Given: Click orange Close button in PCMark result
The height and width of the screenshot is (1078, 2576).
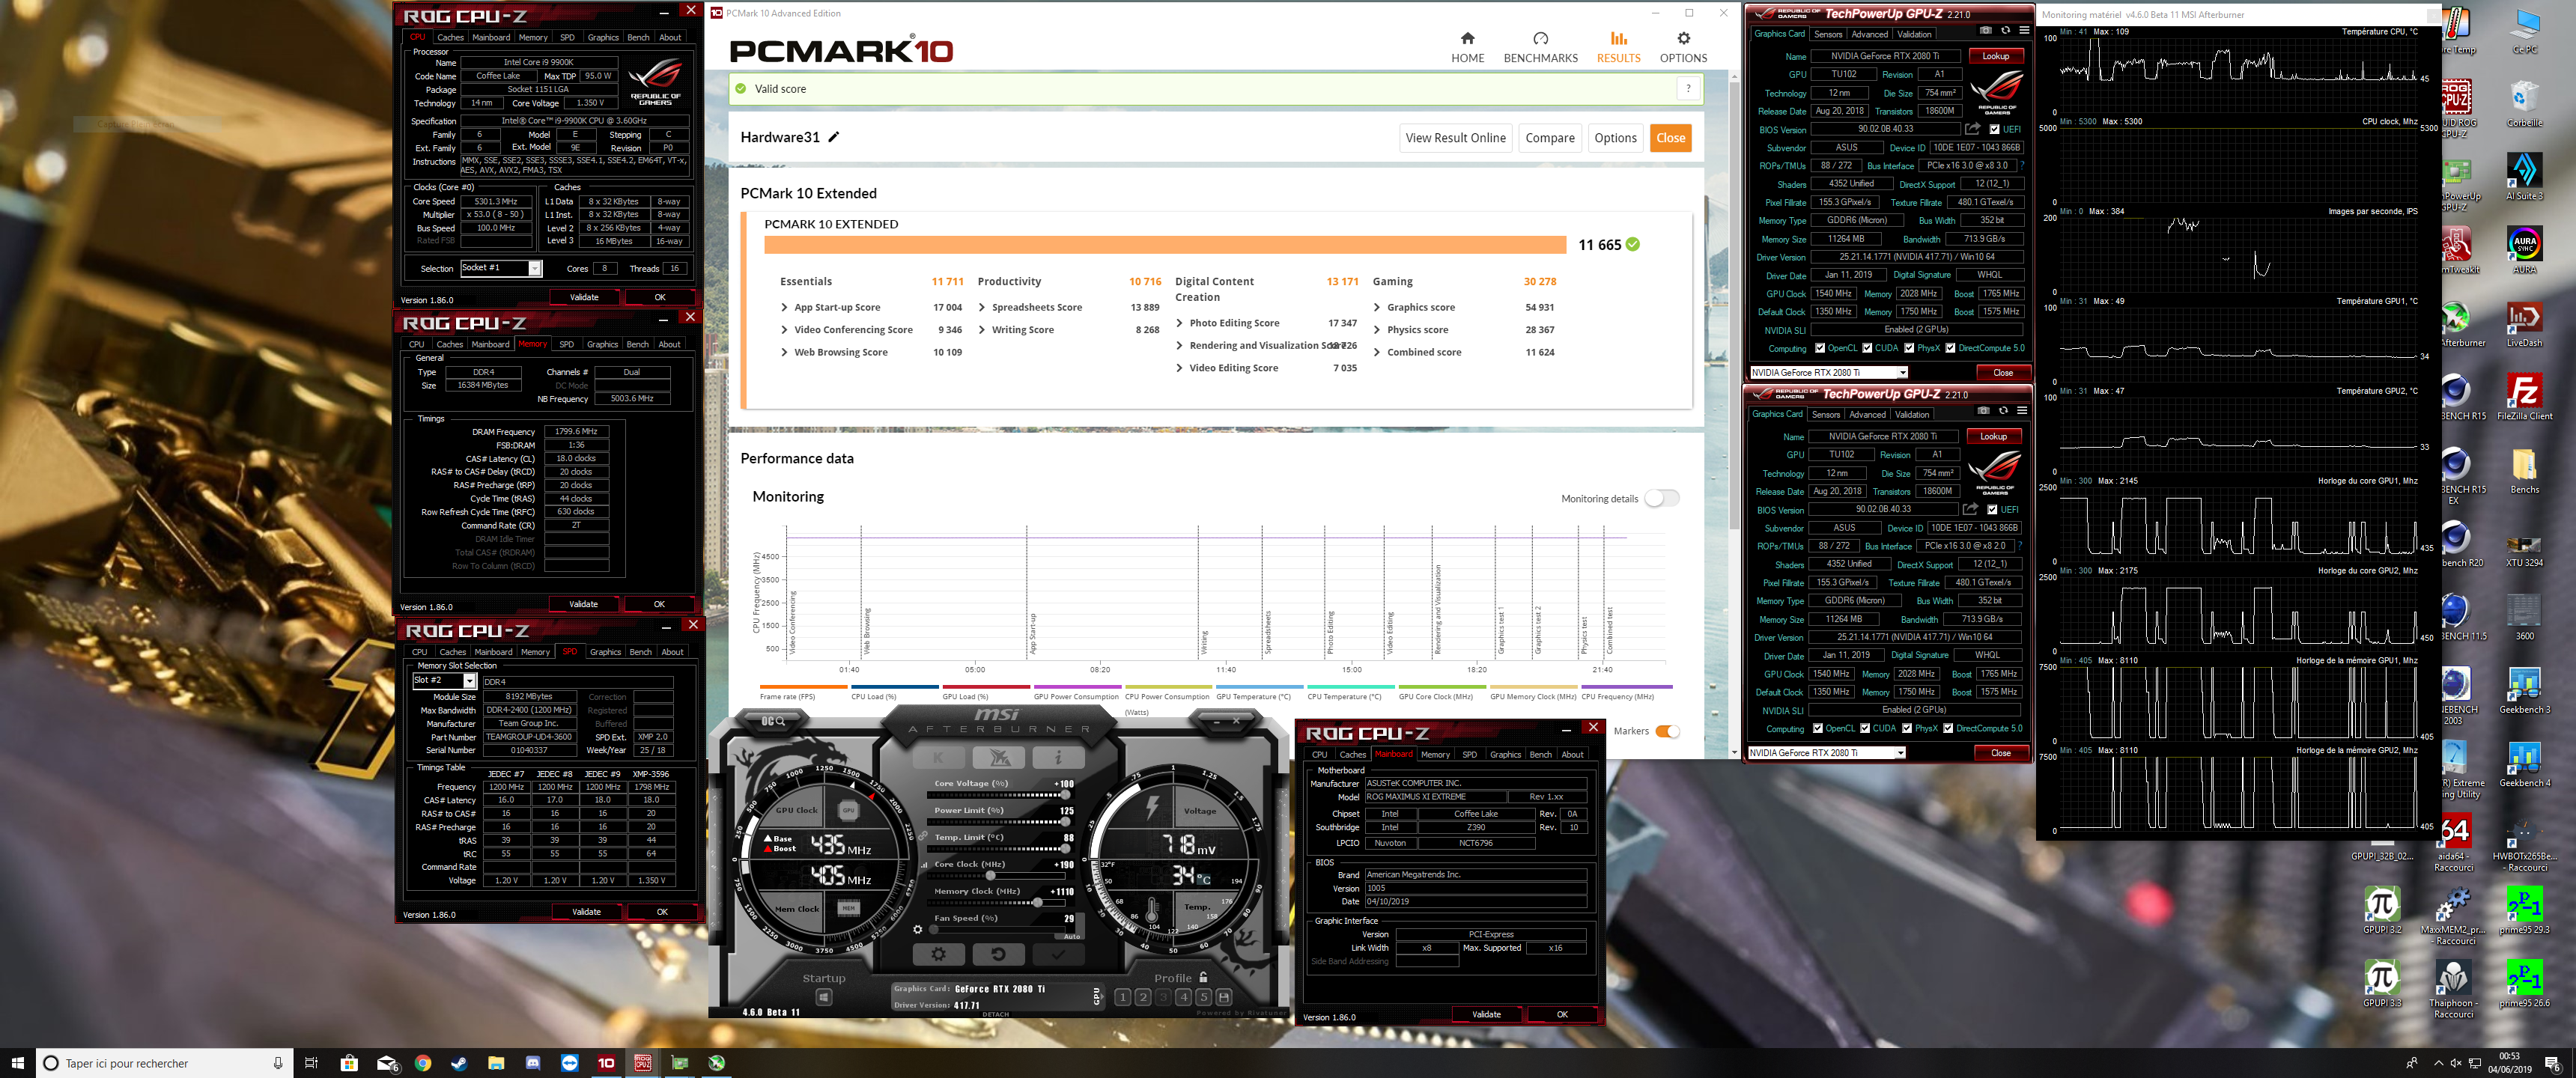Looking at the screenshot, I should click(1670, 138).
